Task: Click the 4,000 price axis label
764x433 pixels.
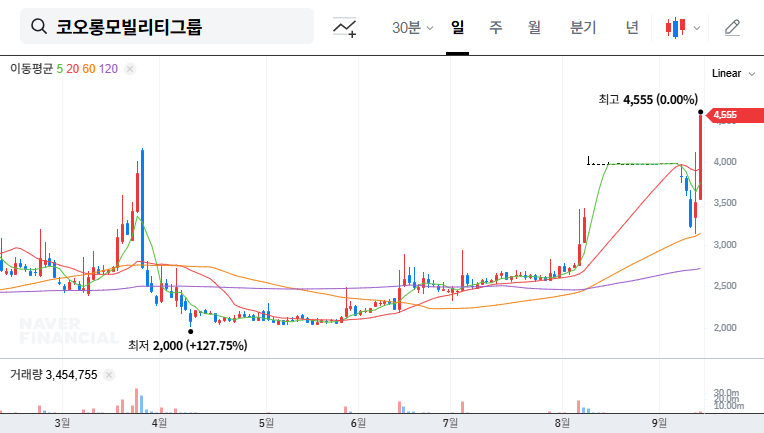Action: tap(725, 162)
